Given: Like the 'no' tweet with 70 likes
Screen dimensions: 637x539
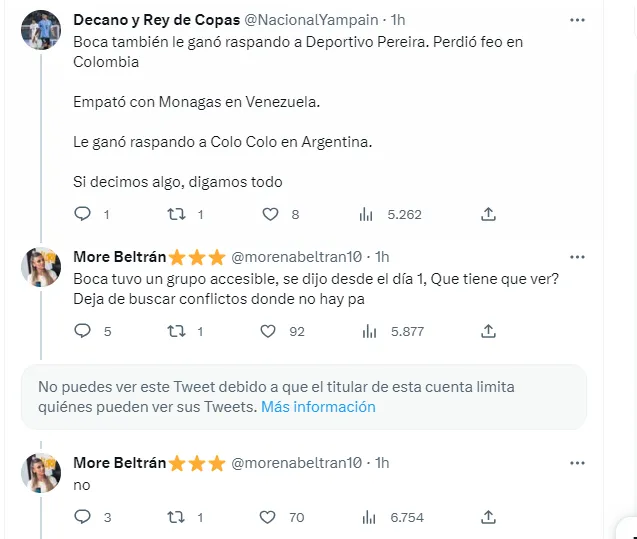Looking at the screenshot, I should pos(267,517).
